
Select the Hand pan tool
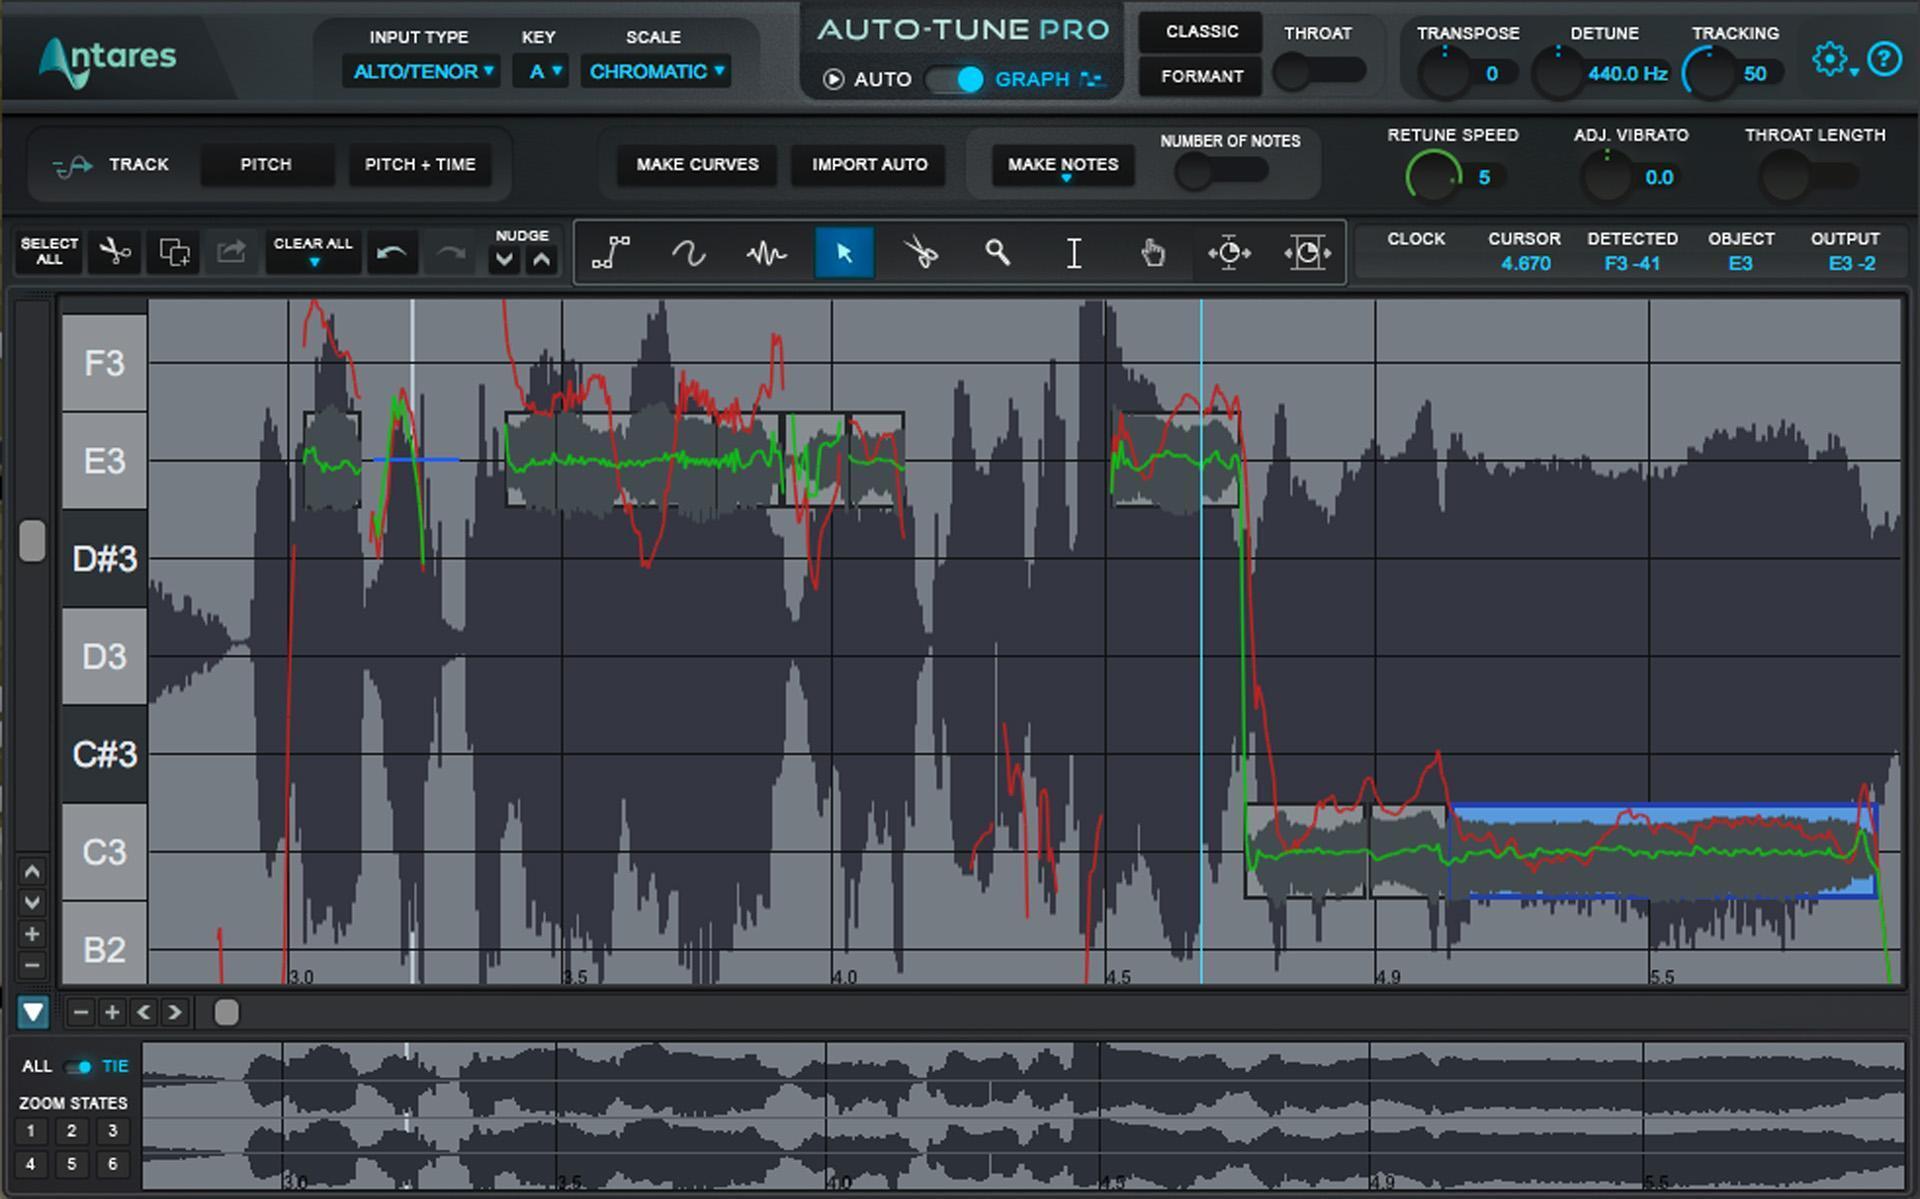pos(1152,253)
